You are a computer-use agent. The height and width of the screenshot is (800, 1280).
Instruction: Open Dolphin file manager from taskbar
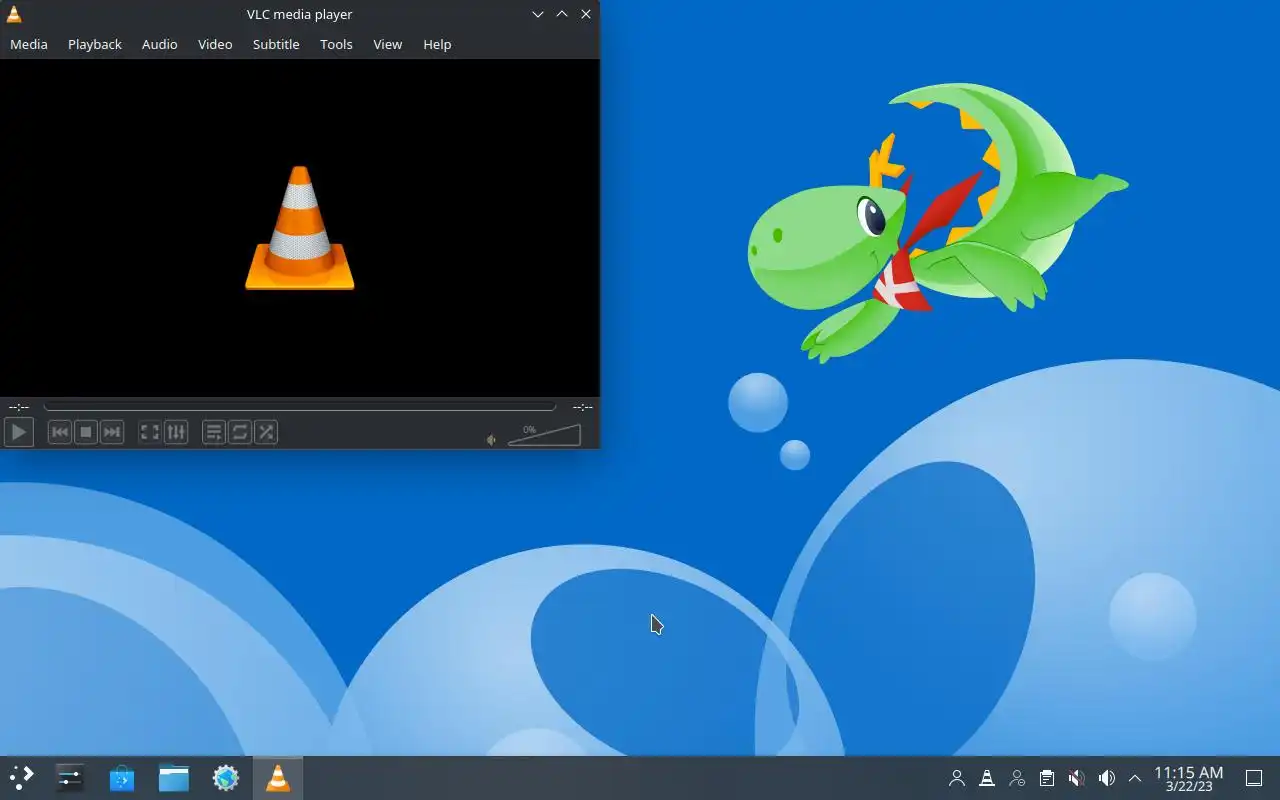coord(174,778)
